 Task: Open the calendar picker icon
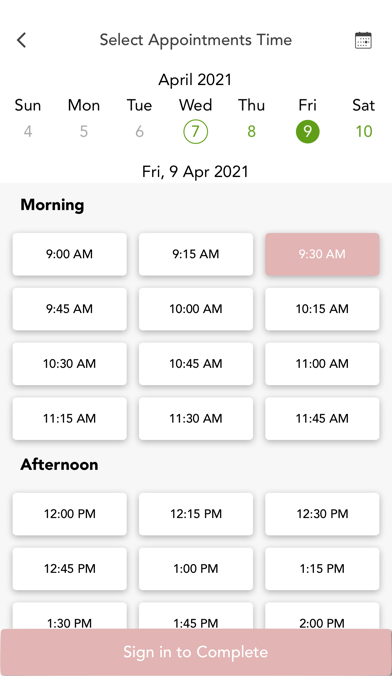[363, 40]
